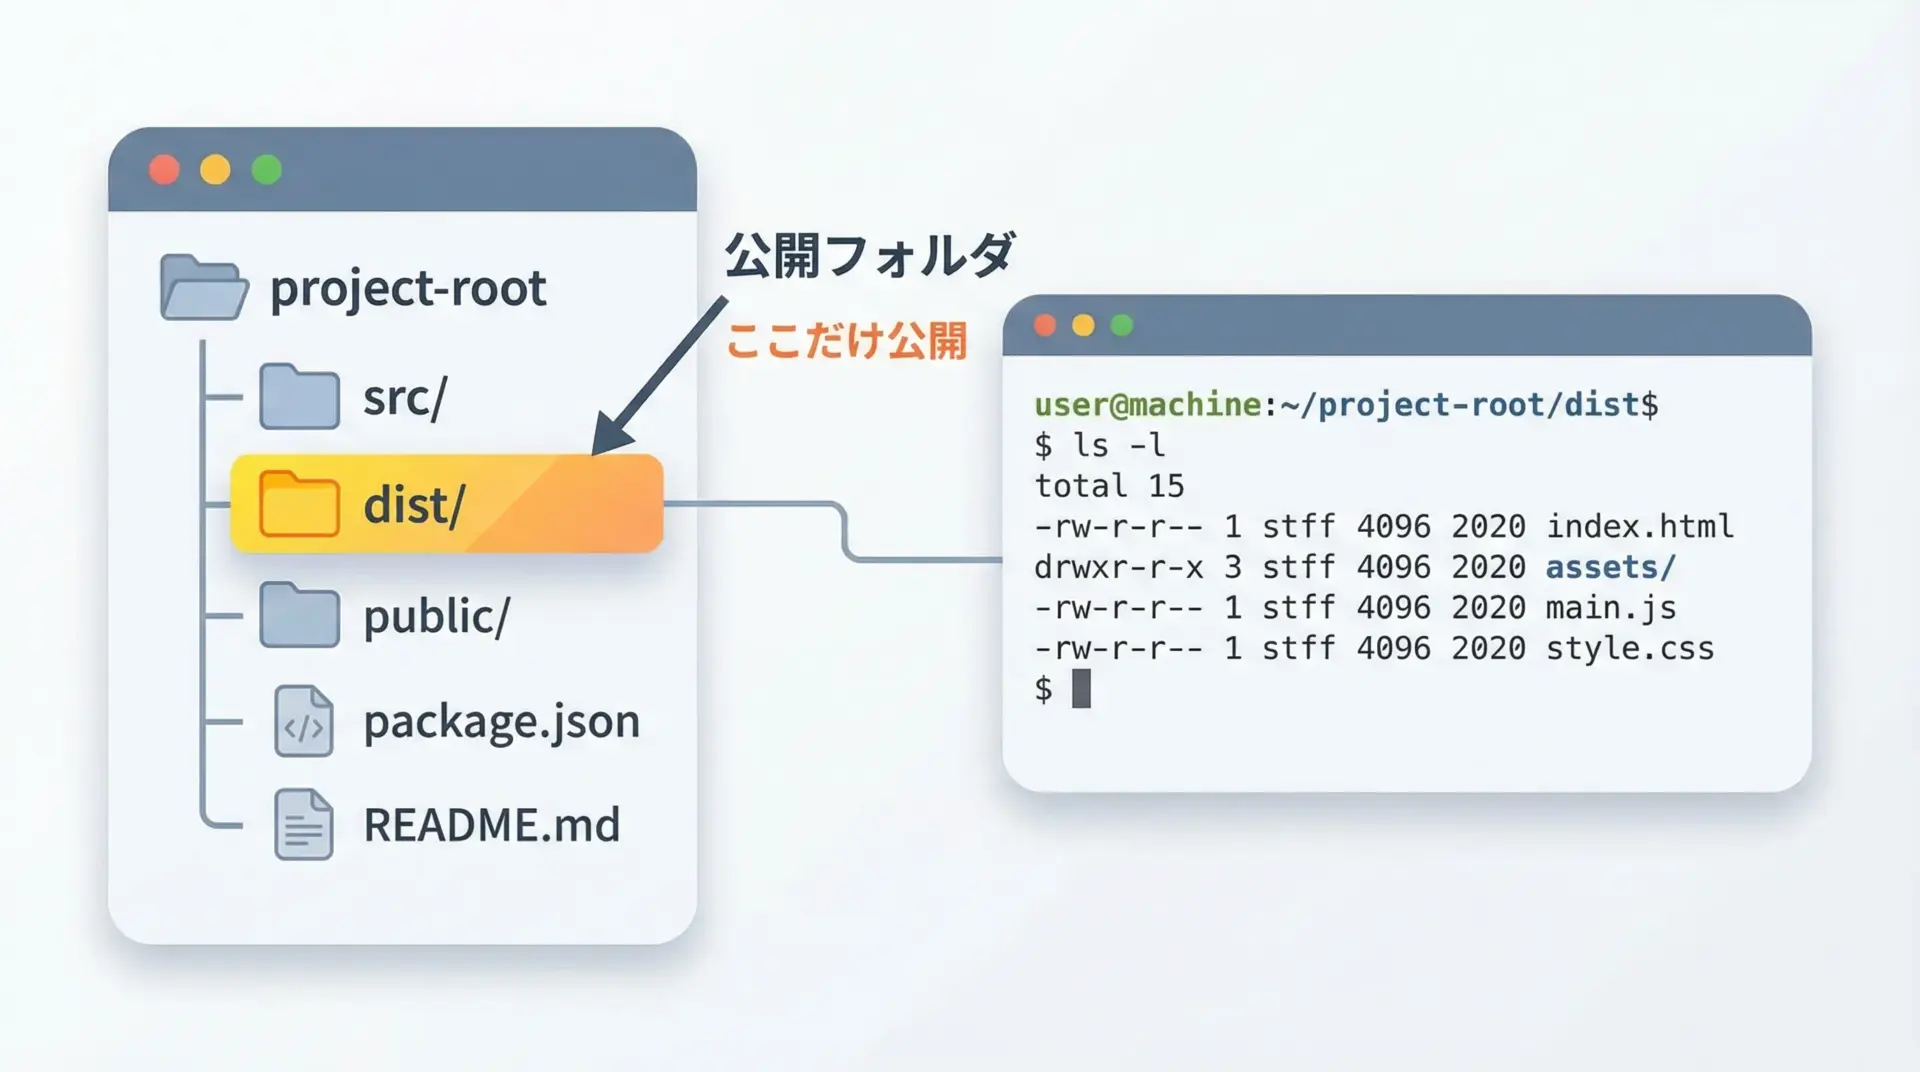Click the public folder icon
1920x1072 pixels.
299,615
